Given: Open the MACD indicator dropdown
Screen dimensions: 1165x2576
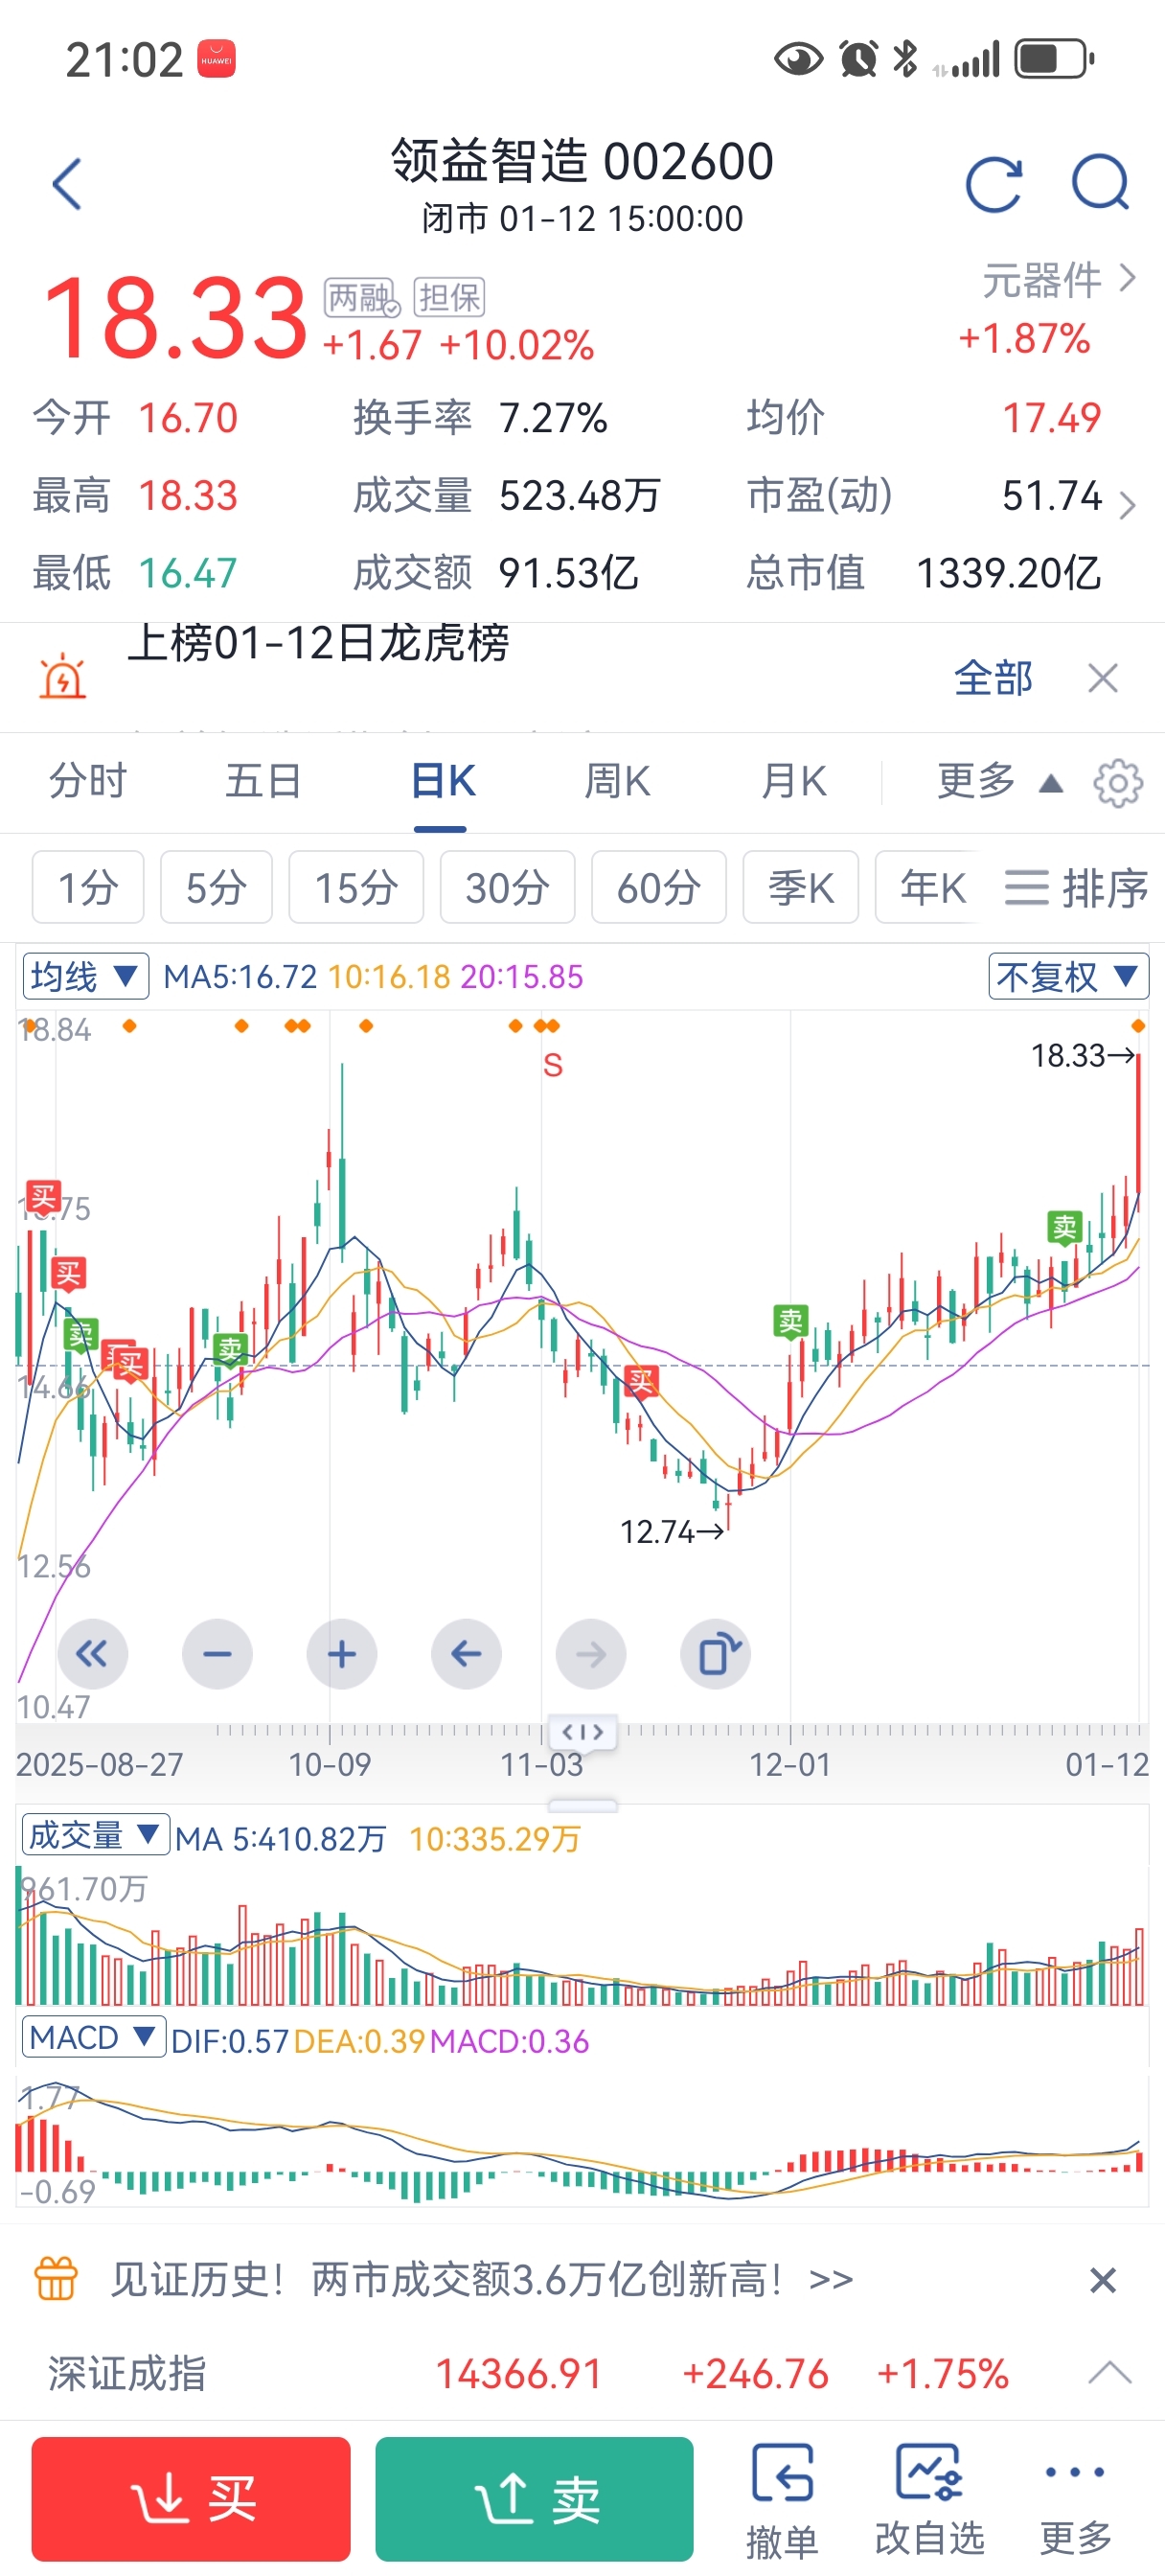Looking at the screenshot, I should pos(92,2037).
